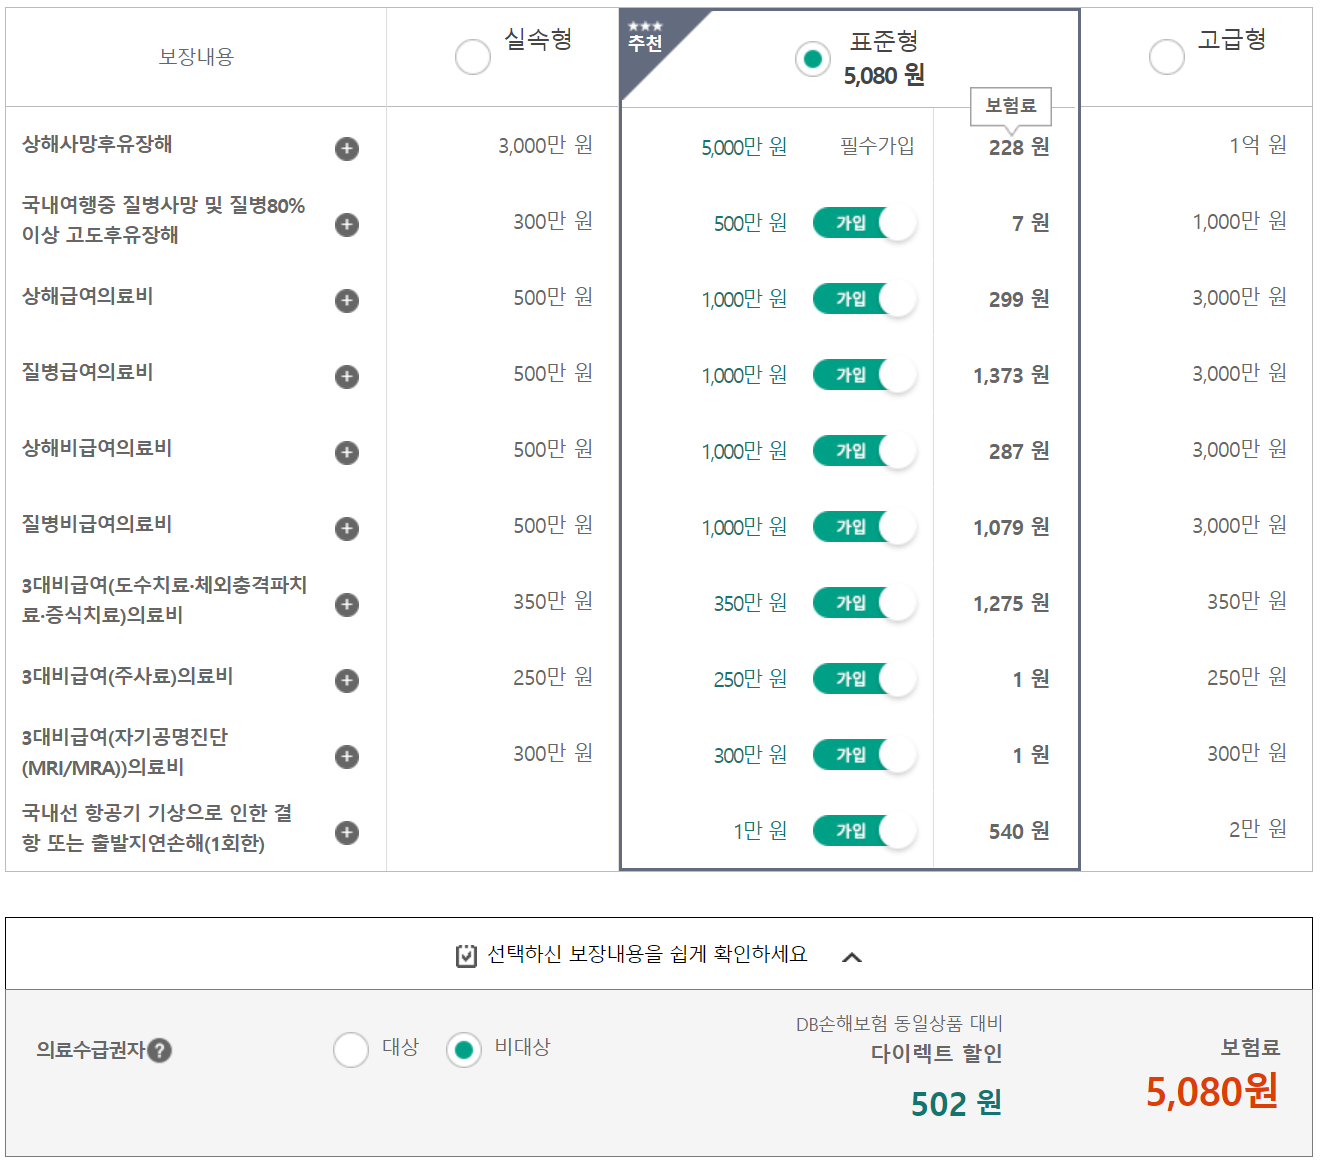Open details for 3대비급여 도수치료 coverage
Viewport: 1320px width, 1161px height.
(346, 603)
